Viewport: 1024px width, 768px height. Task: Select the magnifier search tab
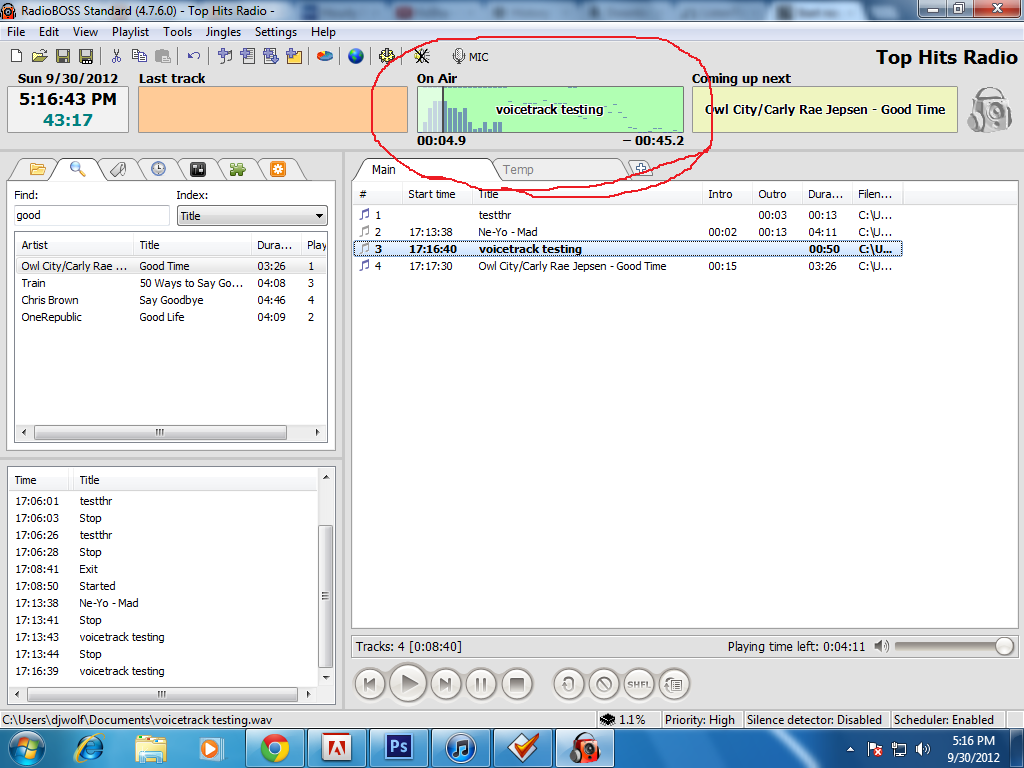point(78,169)
